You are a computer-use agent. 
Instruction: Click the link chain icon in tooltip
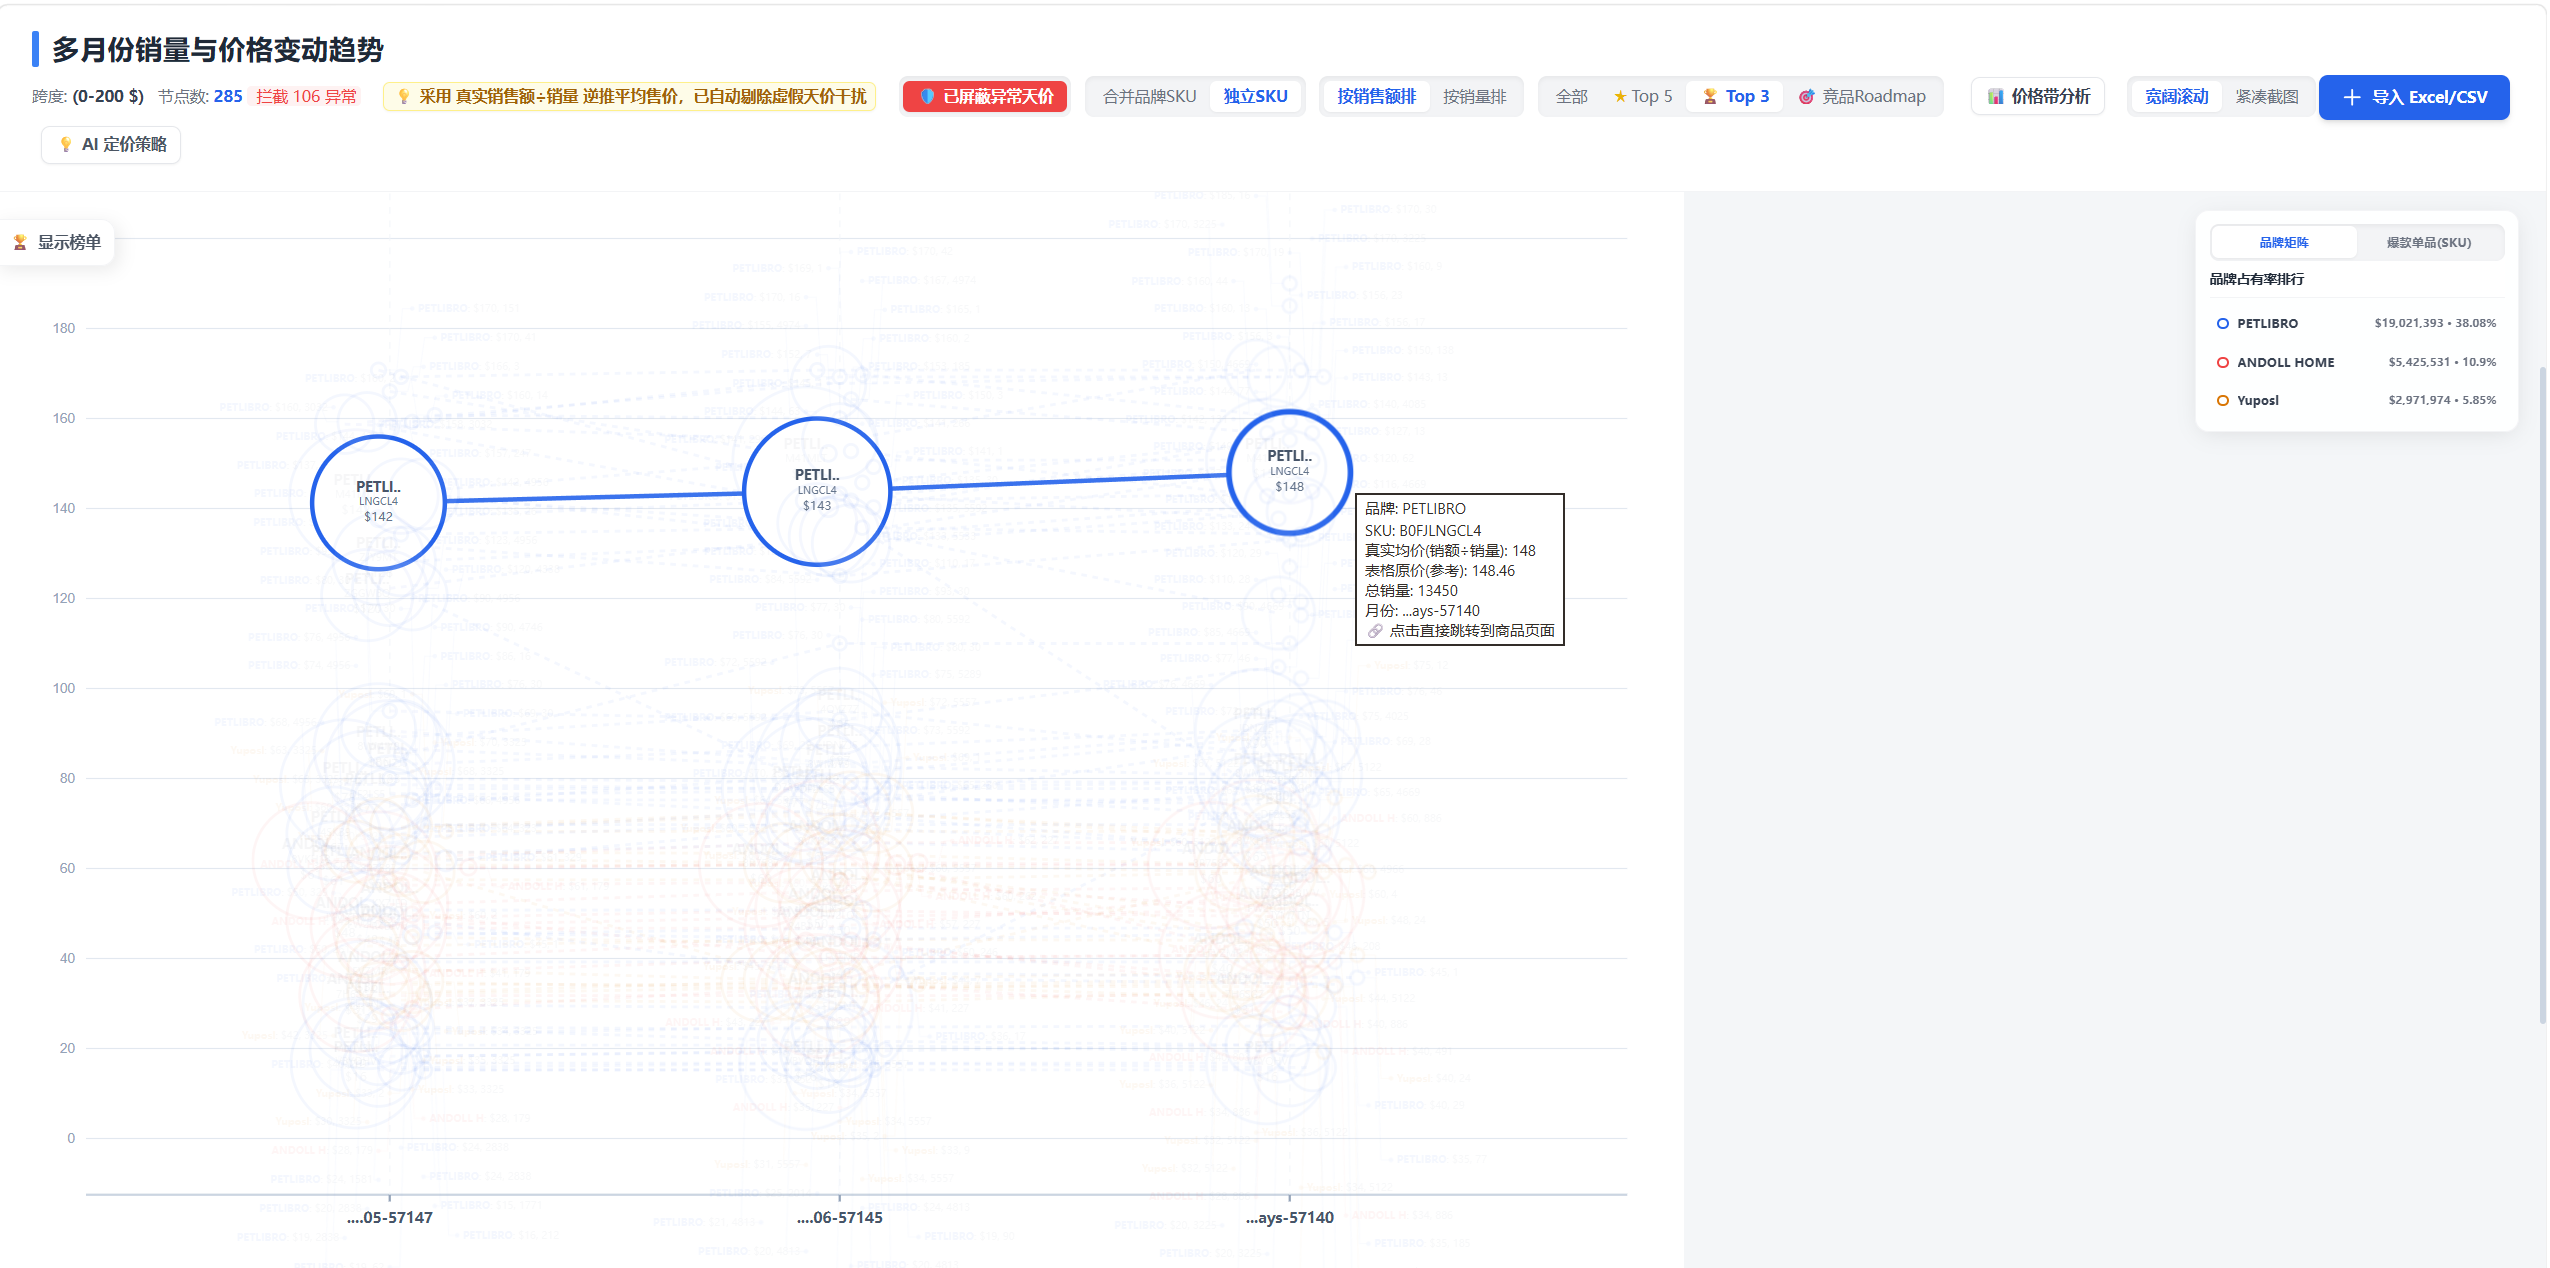(1375, 631)
